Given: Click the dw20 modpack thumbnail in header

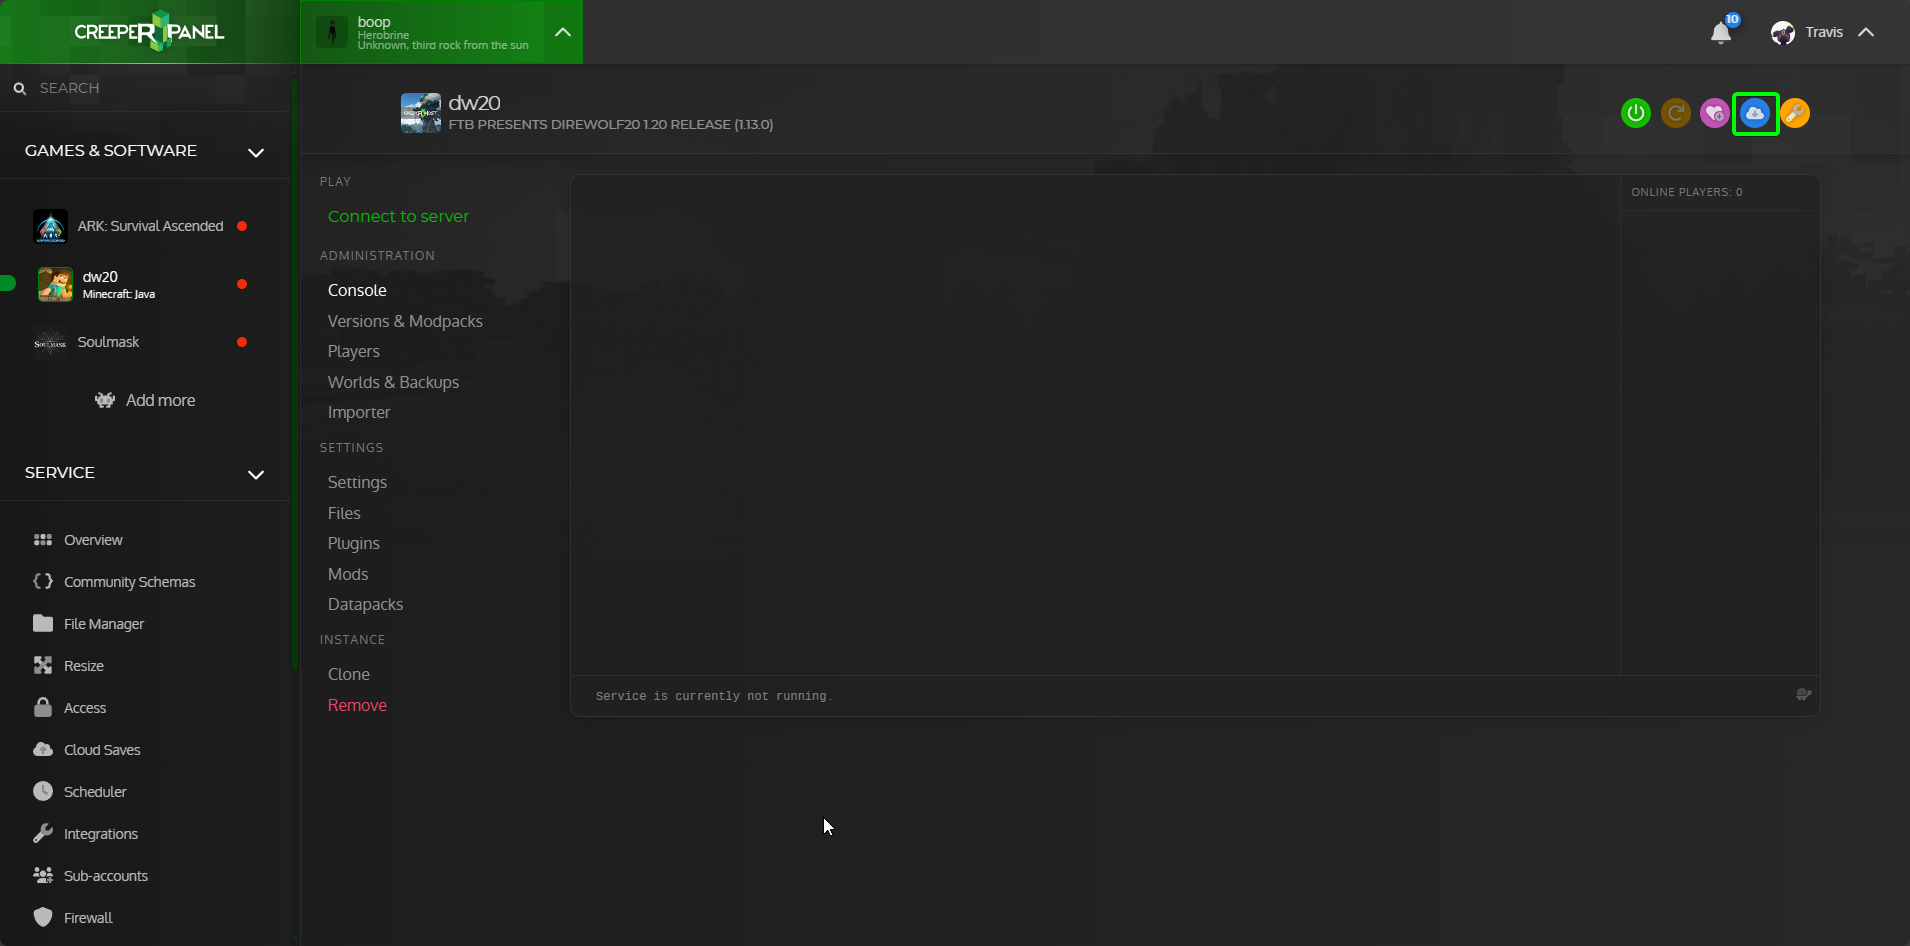Looking at the screenshot, I should pos(421,113).
